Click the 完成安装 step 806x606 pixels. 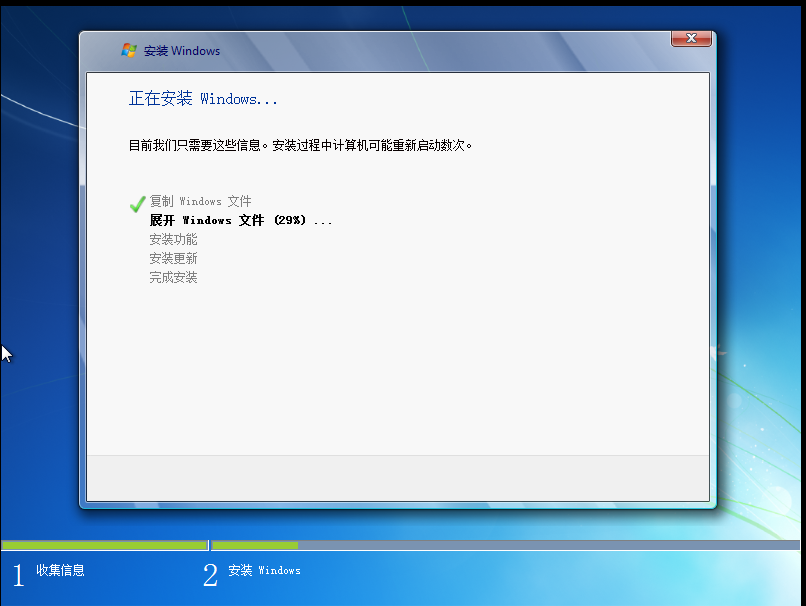[173, 278]
